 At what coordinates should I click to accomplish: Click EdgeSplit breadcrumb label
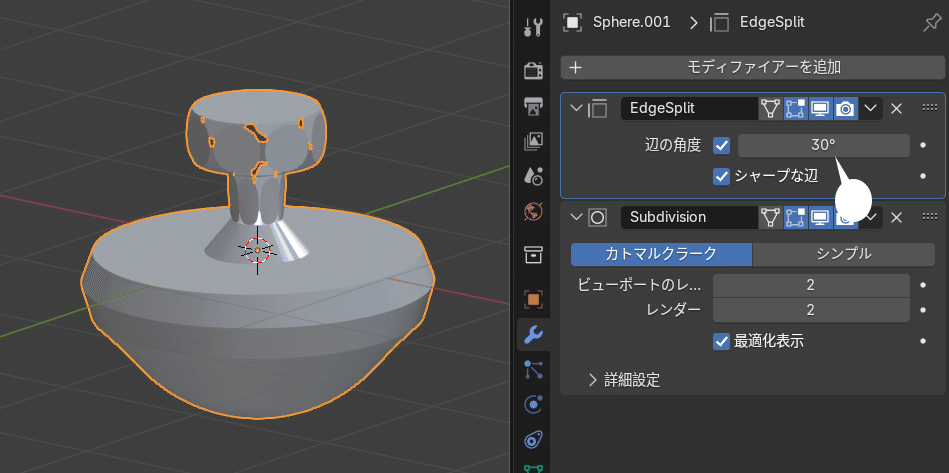coord(772,23)
